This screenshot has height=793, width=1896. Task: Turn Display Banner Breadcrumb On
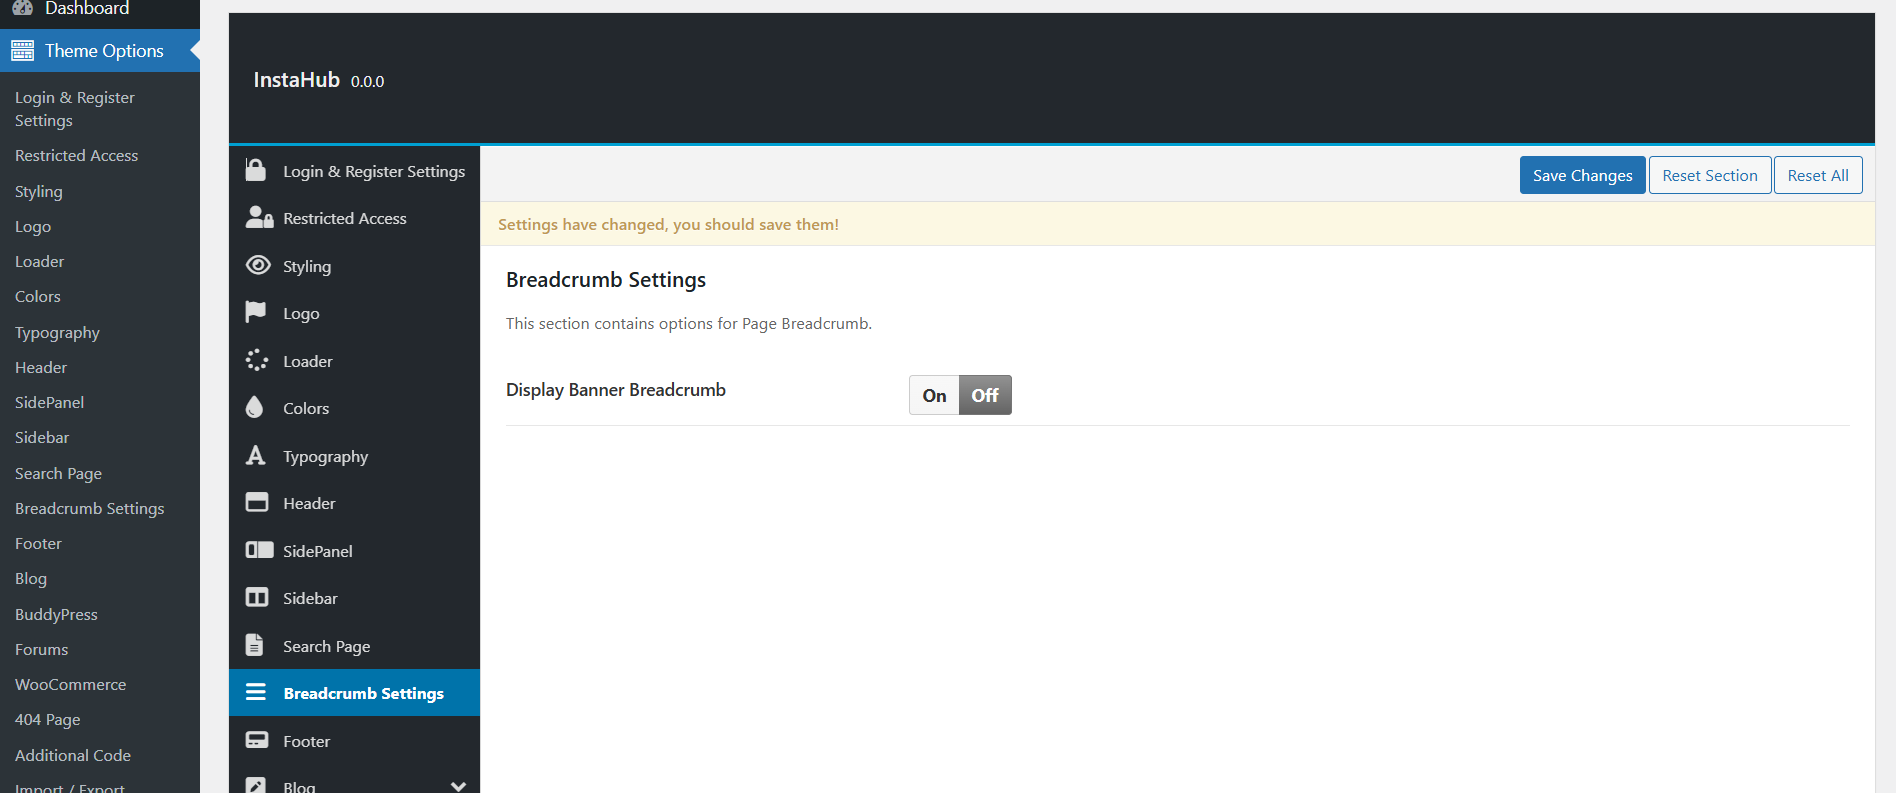click(934, 395)
